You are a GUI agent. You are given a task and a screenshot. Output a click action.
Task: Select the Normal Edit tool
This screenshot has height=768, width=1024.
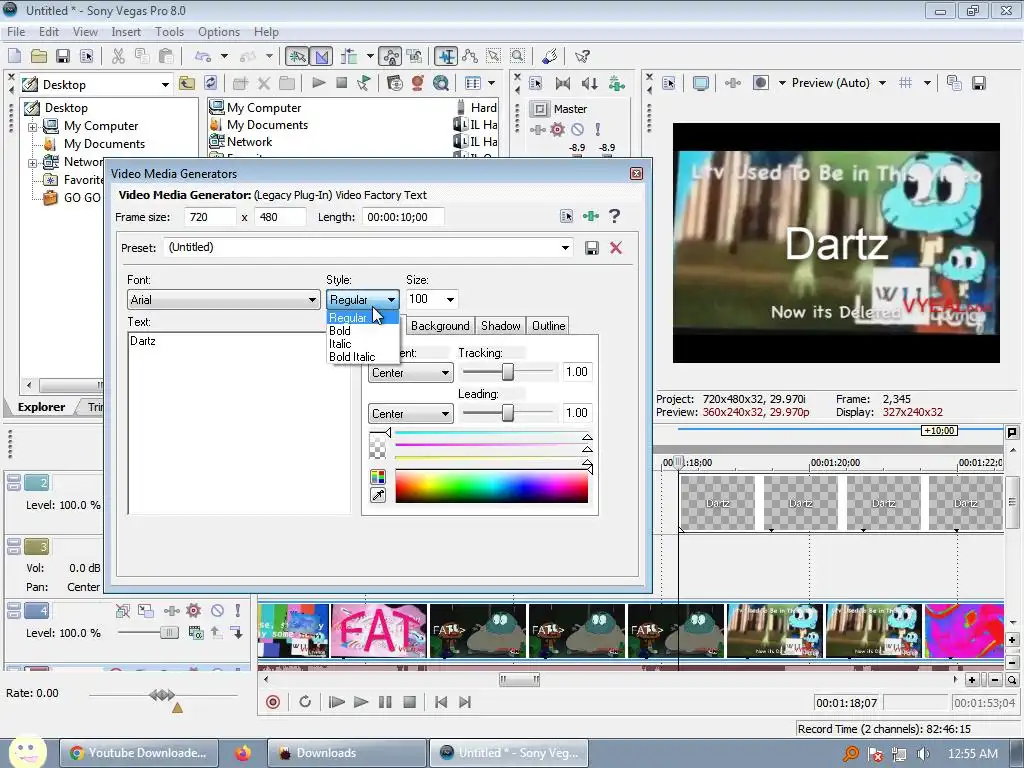coord(446,56)
